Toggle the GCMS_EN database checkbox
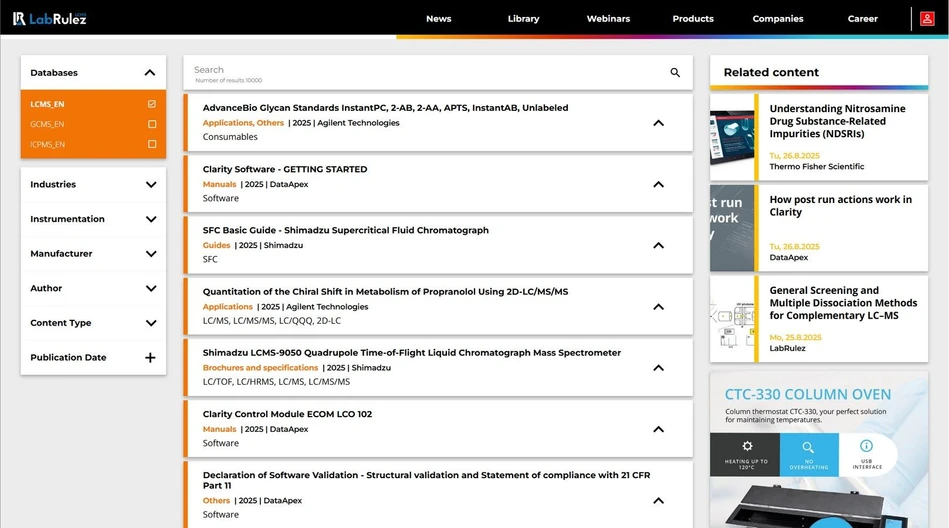The image size is (949, 528). [x=152, y=124]
